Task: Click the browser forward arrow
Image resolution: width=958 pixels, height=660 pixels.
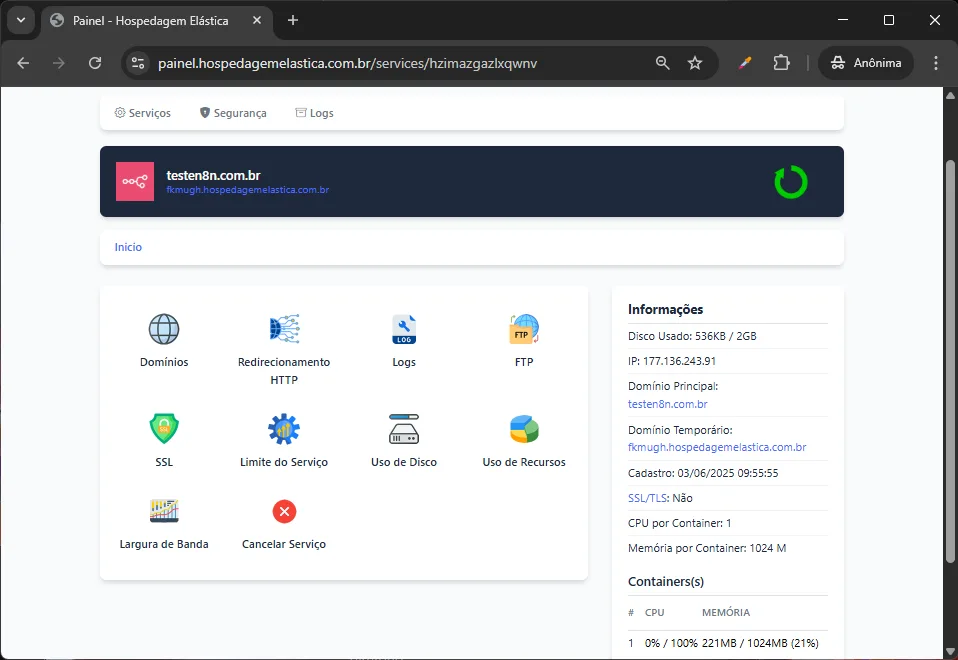Action: point(59,63)
